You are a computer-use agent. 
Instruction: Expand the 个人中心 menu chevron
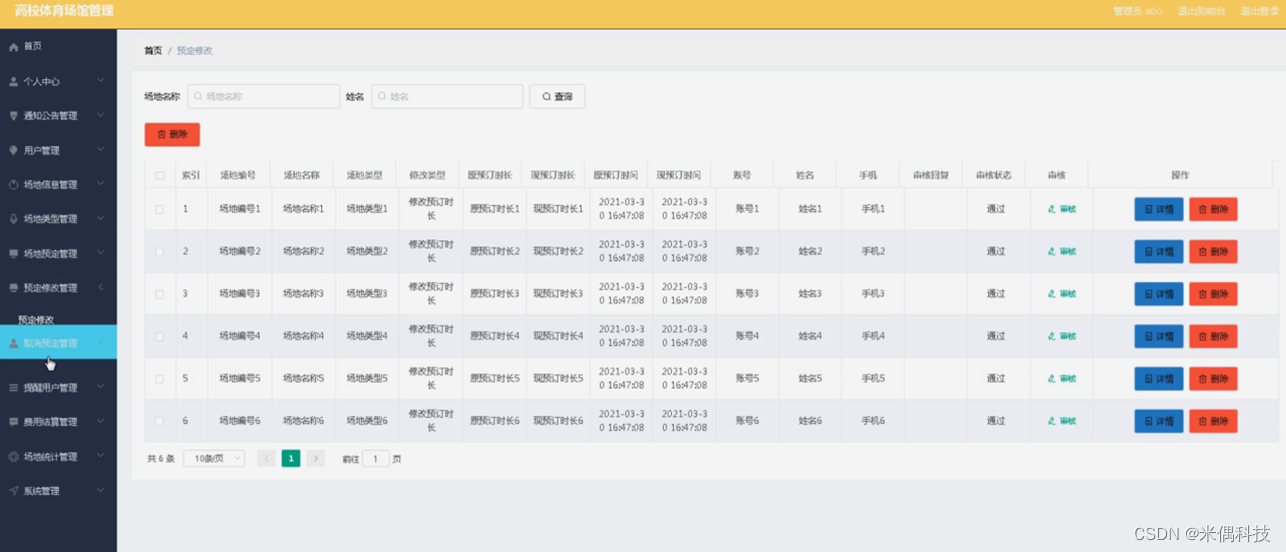[x=101, y=81]
